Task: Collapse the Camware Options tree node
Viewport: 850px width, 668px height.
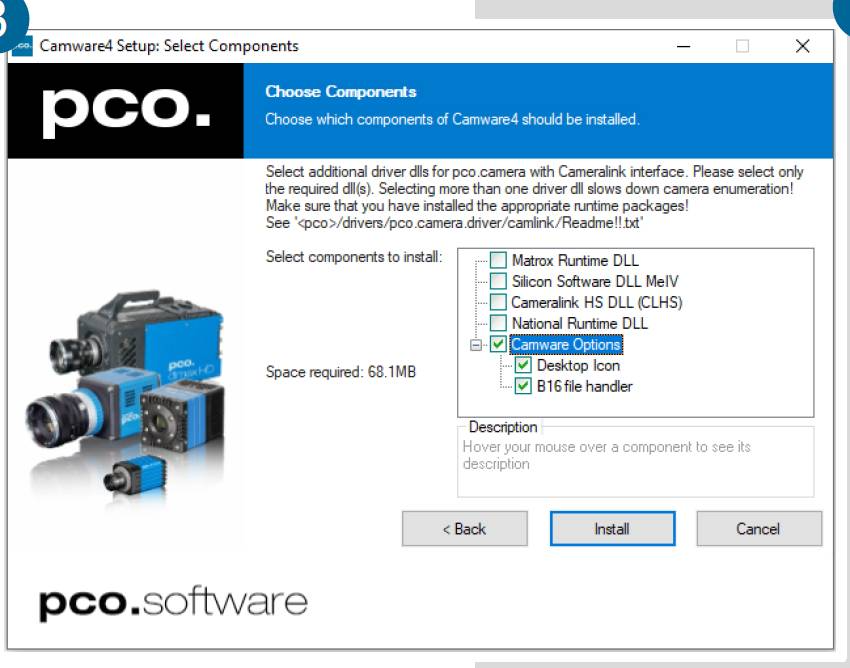Action: 478,345
